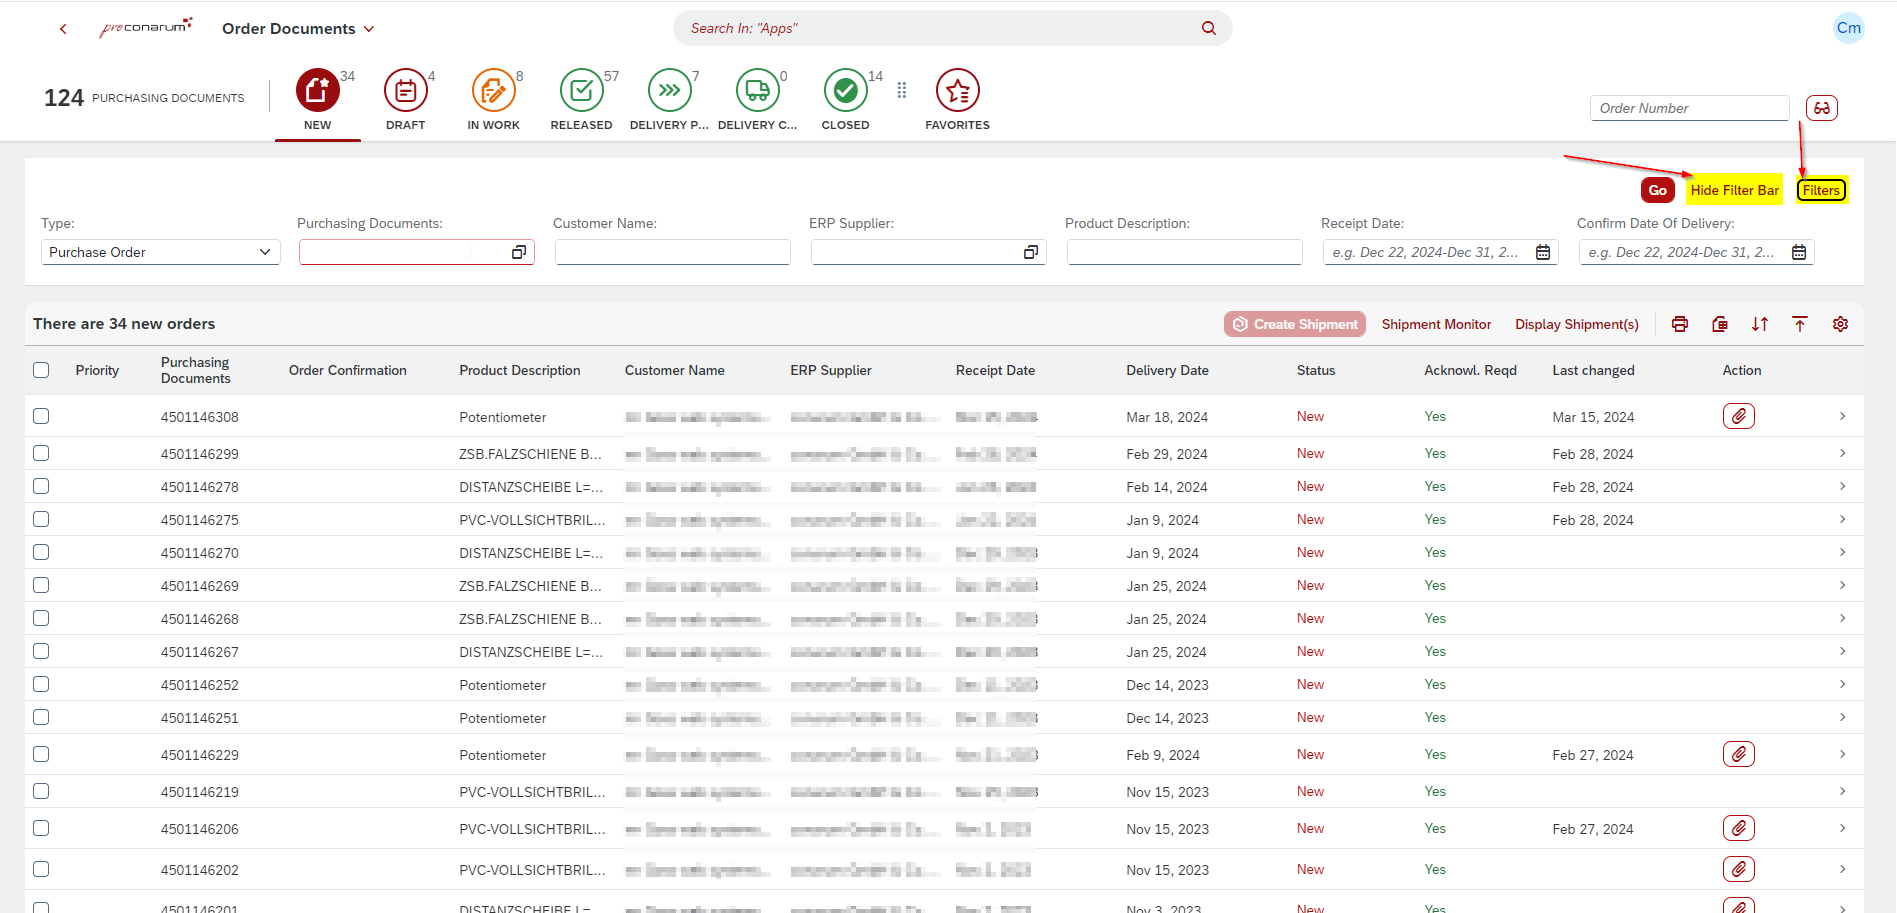Open value help for Purchasing Documents field

518,252
